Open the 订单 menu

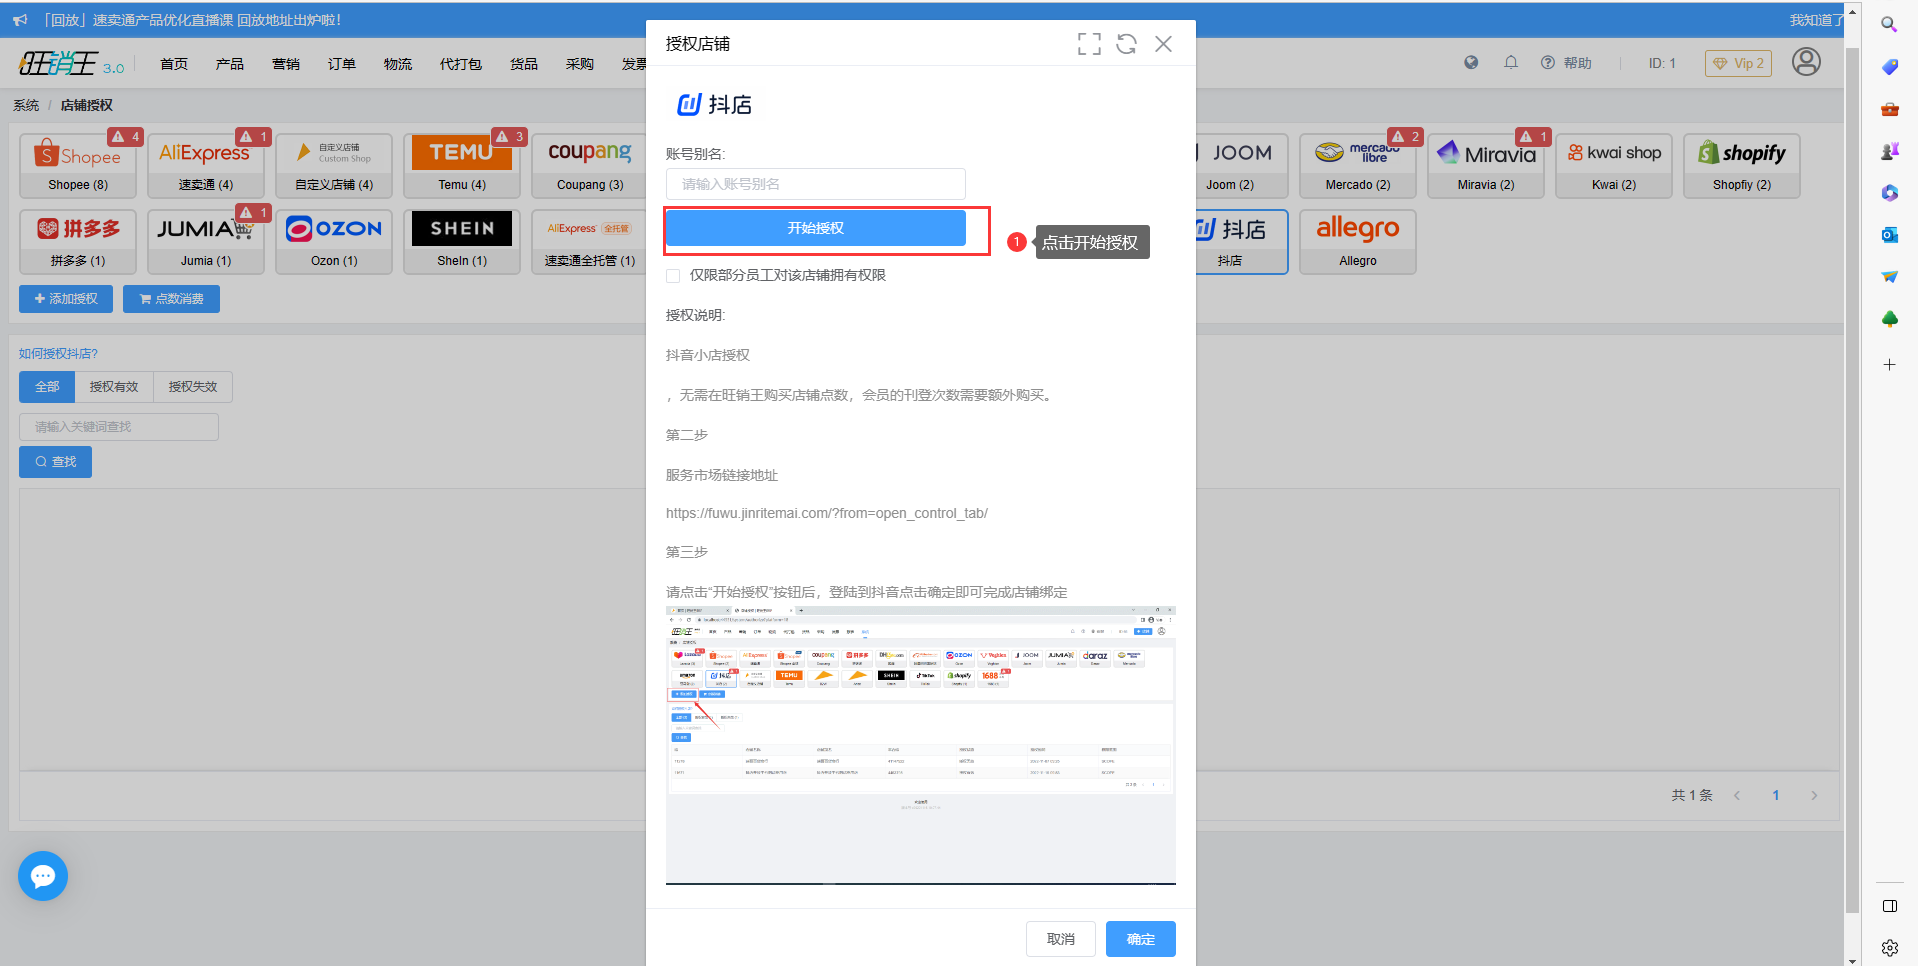[342, 64]
